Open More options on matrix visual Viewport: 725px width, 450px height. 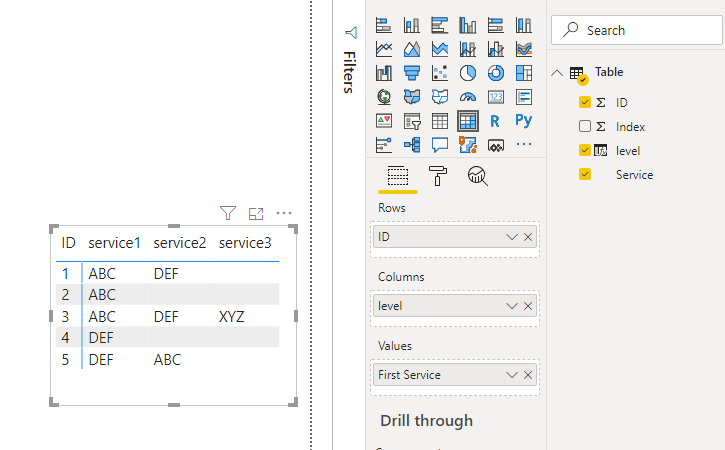tap(284, 213)
